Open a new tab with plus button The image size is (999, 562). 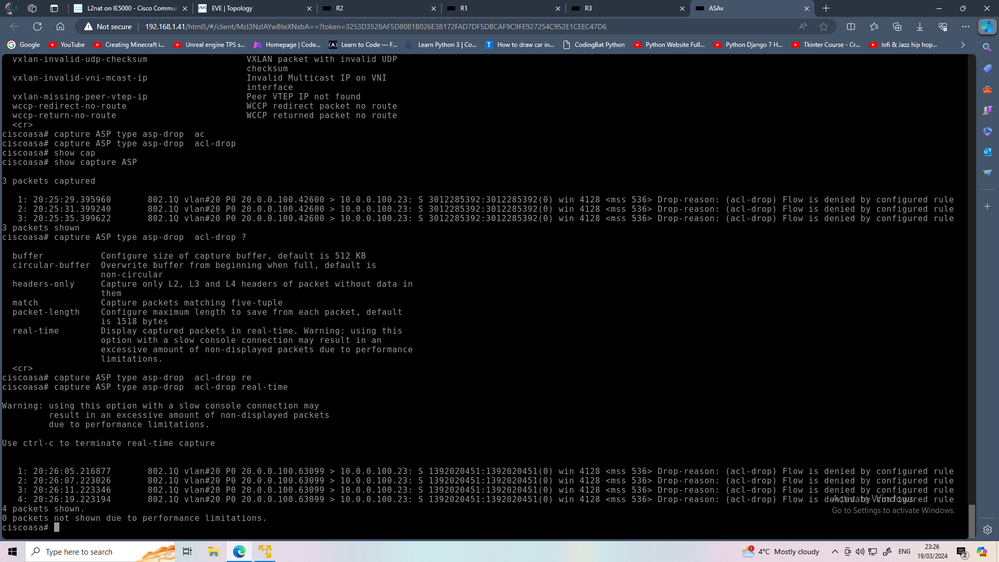(826, 8)
